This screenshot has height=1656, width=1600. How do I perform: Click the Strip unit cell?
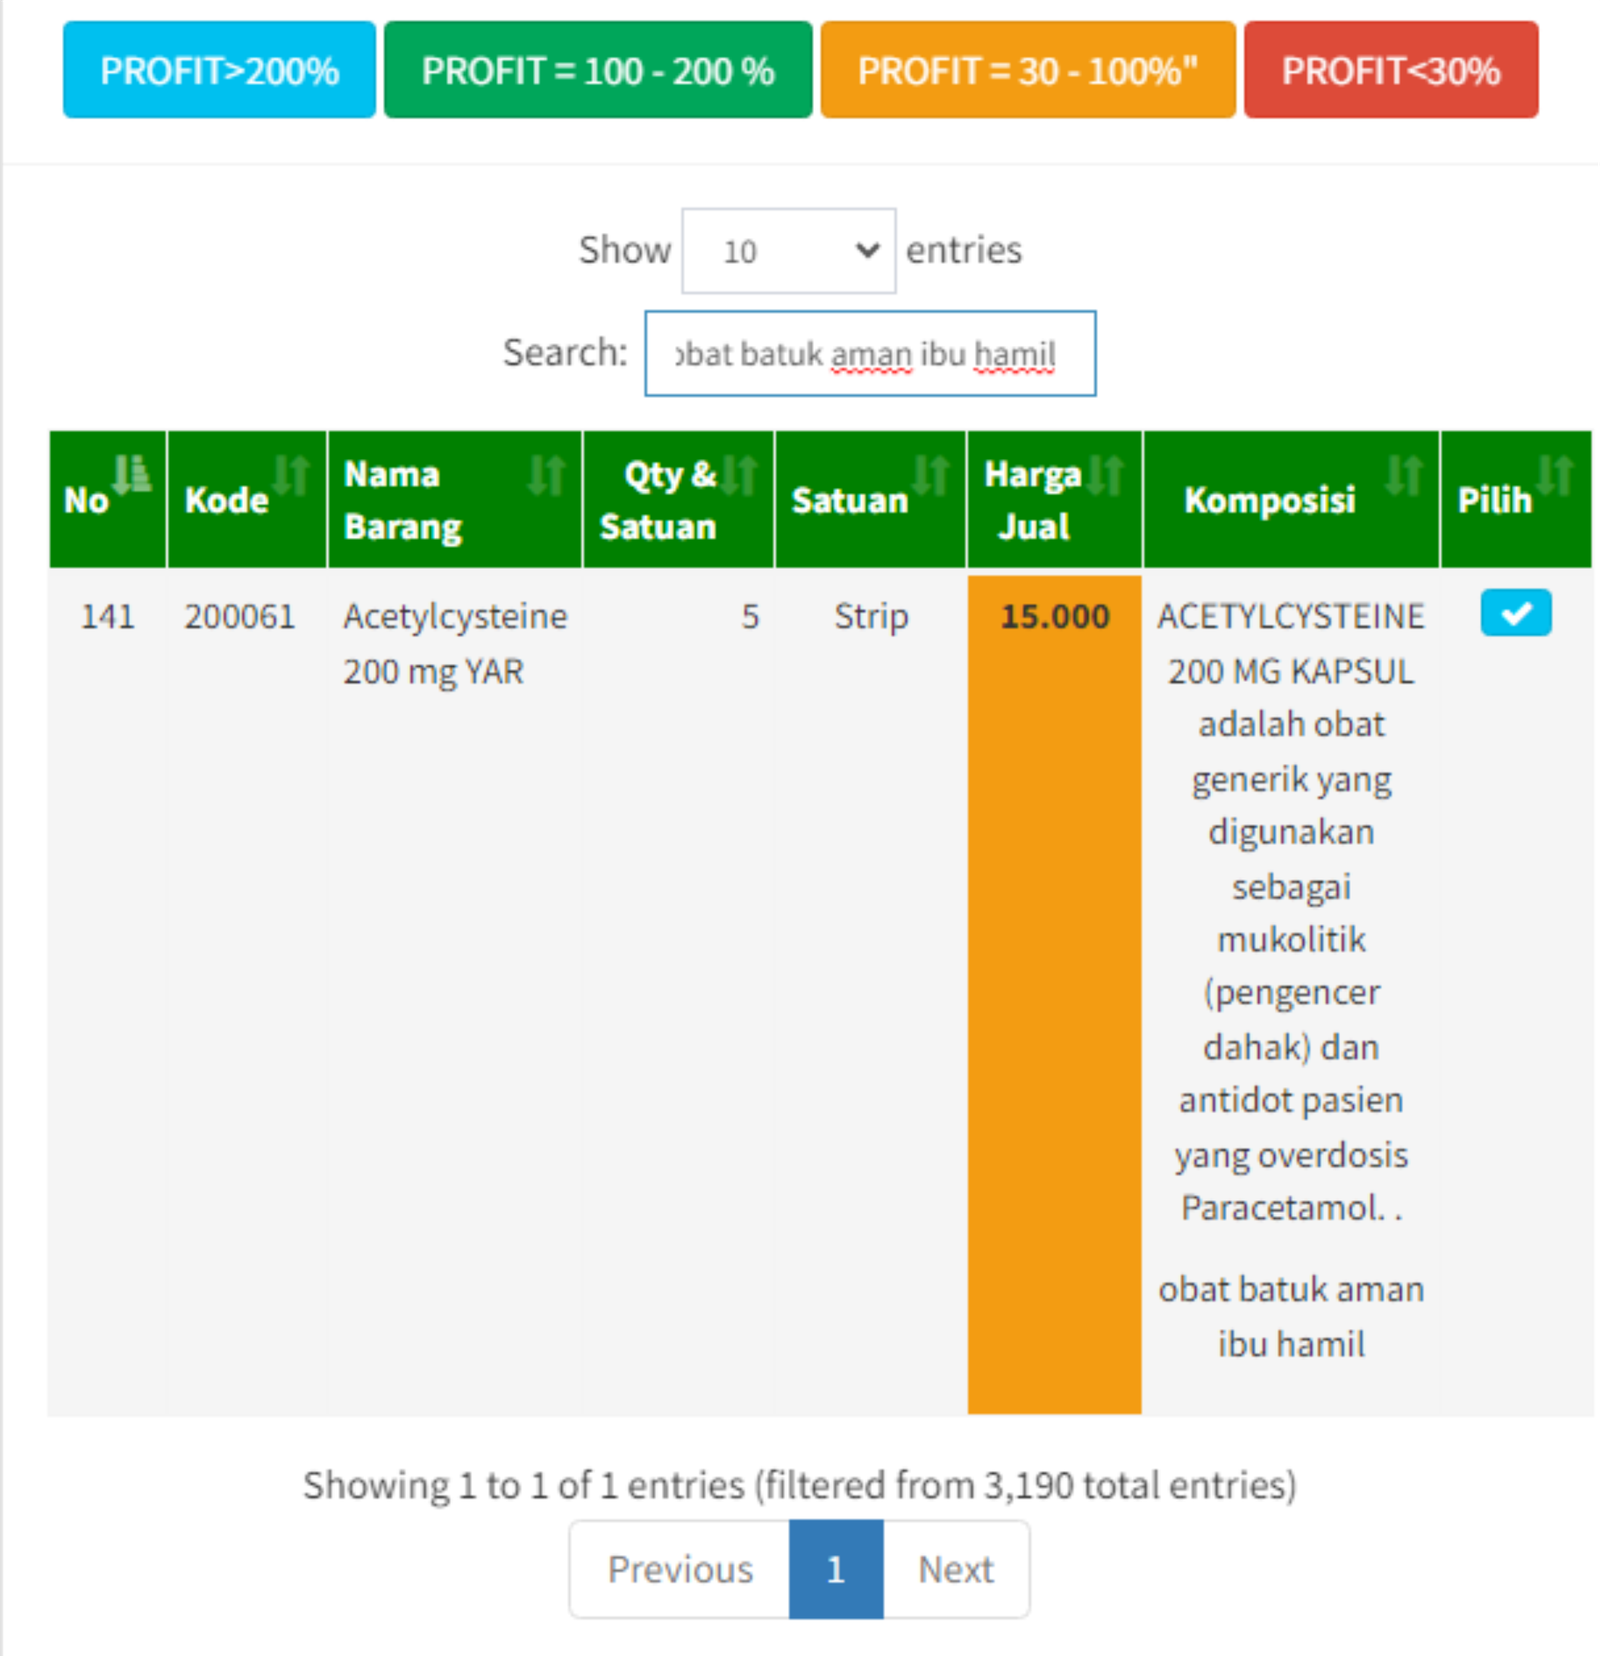(871, 616)
